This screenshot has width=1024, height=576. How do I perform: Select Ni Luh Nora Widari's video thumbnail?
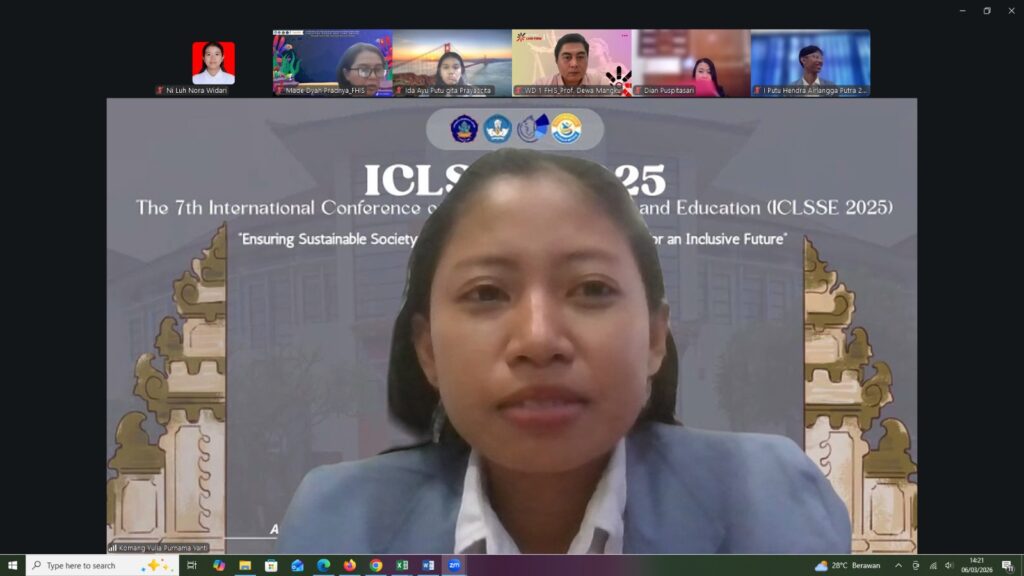click(213, 63)
